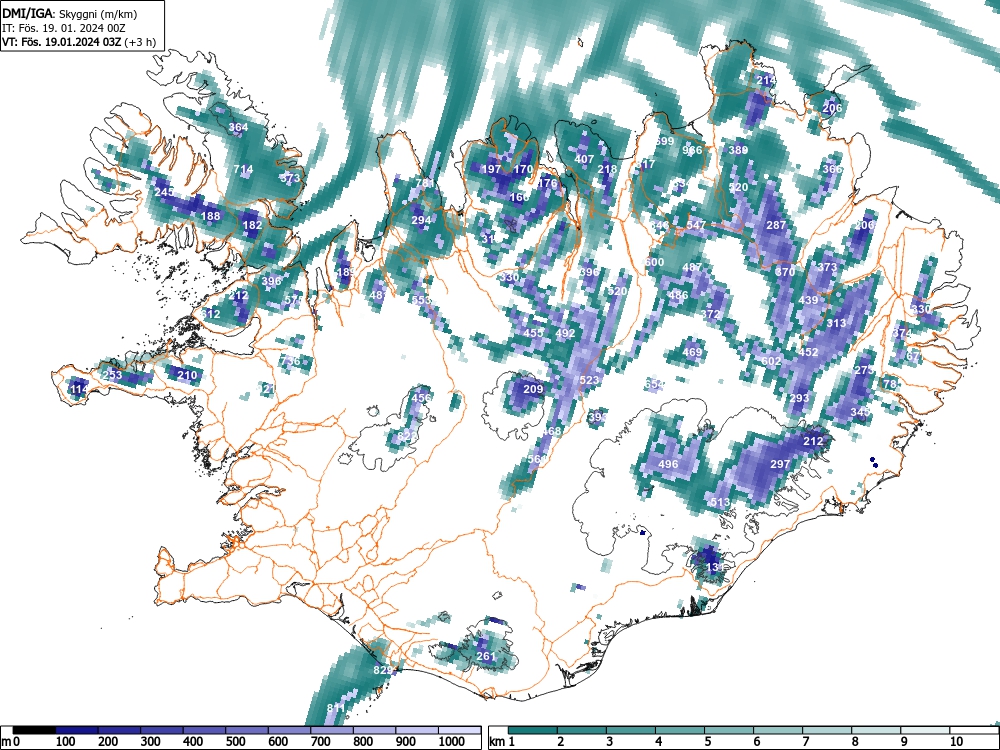Click the darkest teal swatch in km legend
This screenshot has width=1000, height=750.
tap(533, 730)
